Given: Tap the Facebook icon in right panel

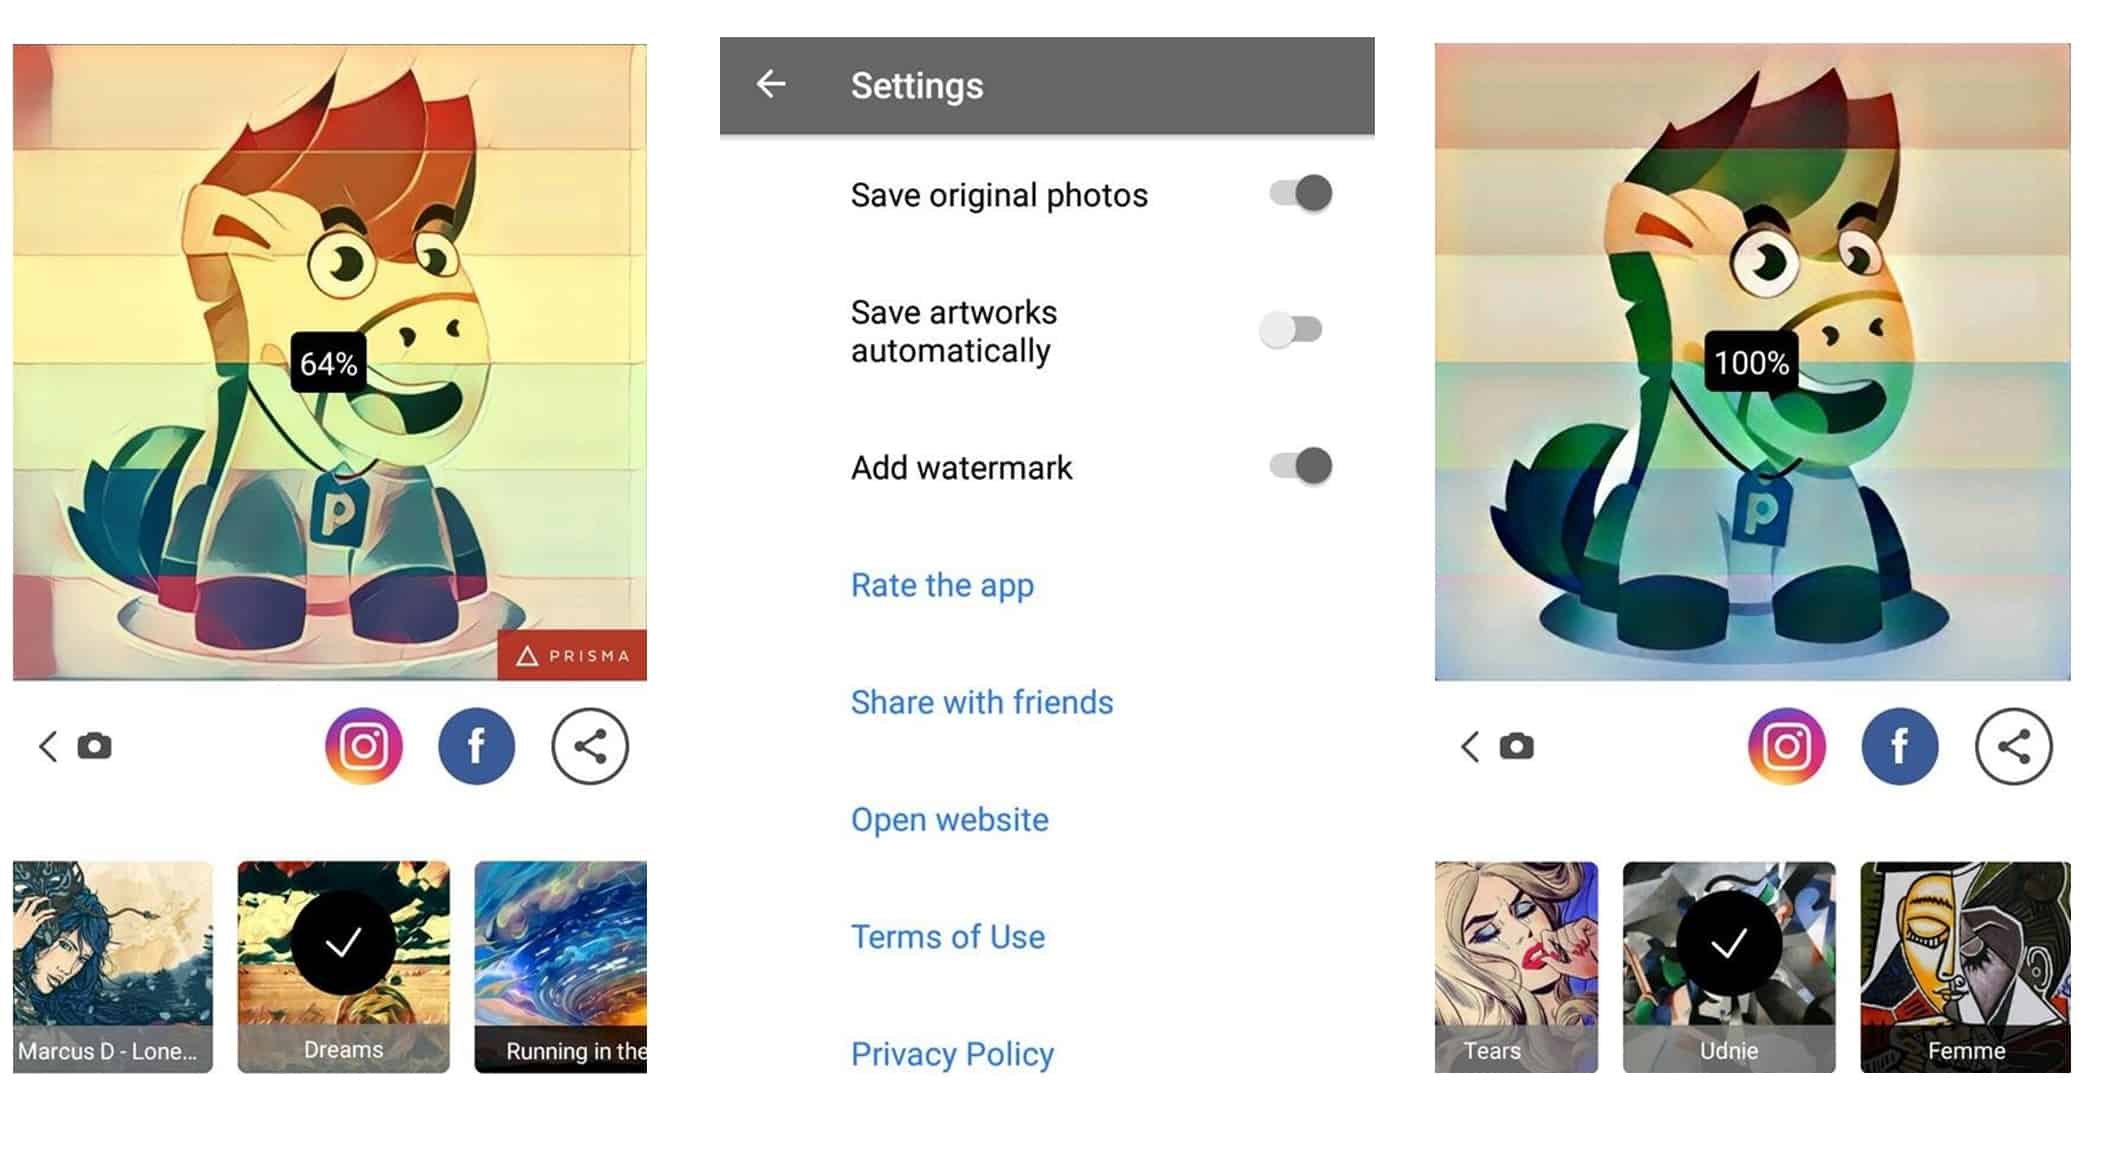Looking at the screenshot, I should 1899,746.
